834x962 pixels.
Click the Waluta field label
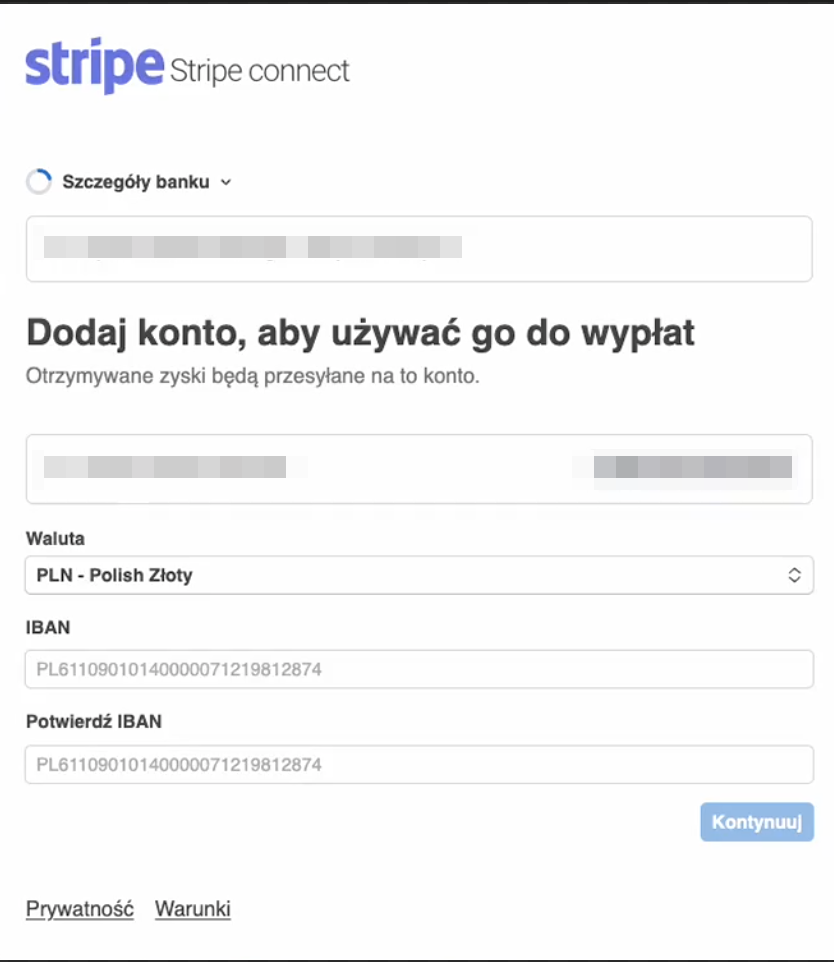point(55,539)
